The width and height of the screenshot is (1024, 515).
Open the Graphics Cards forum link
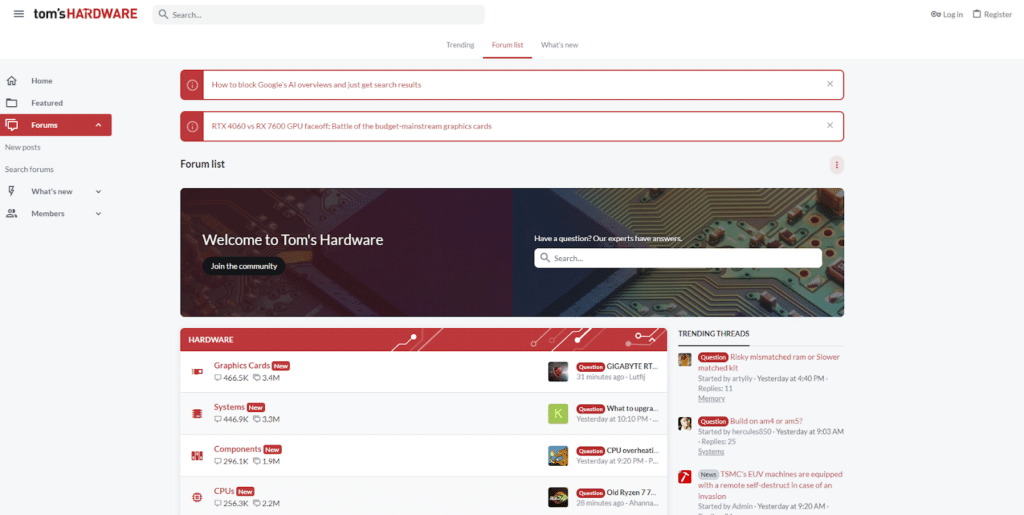coord(242,366)
